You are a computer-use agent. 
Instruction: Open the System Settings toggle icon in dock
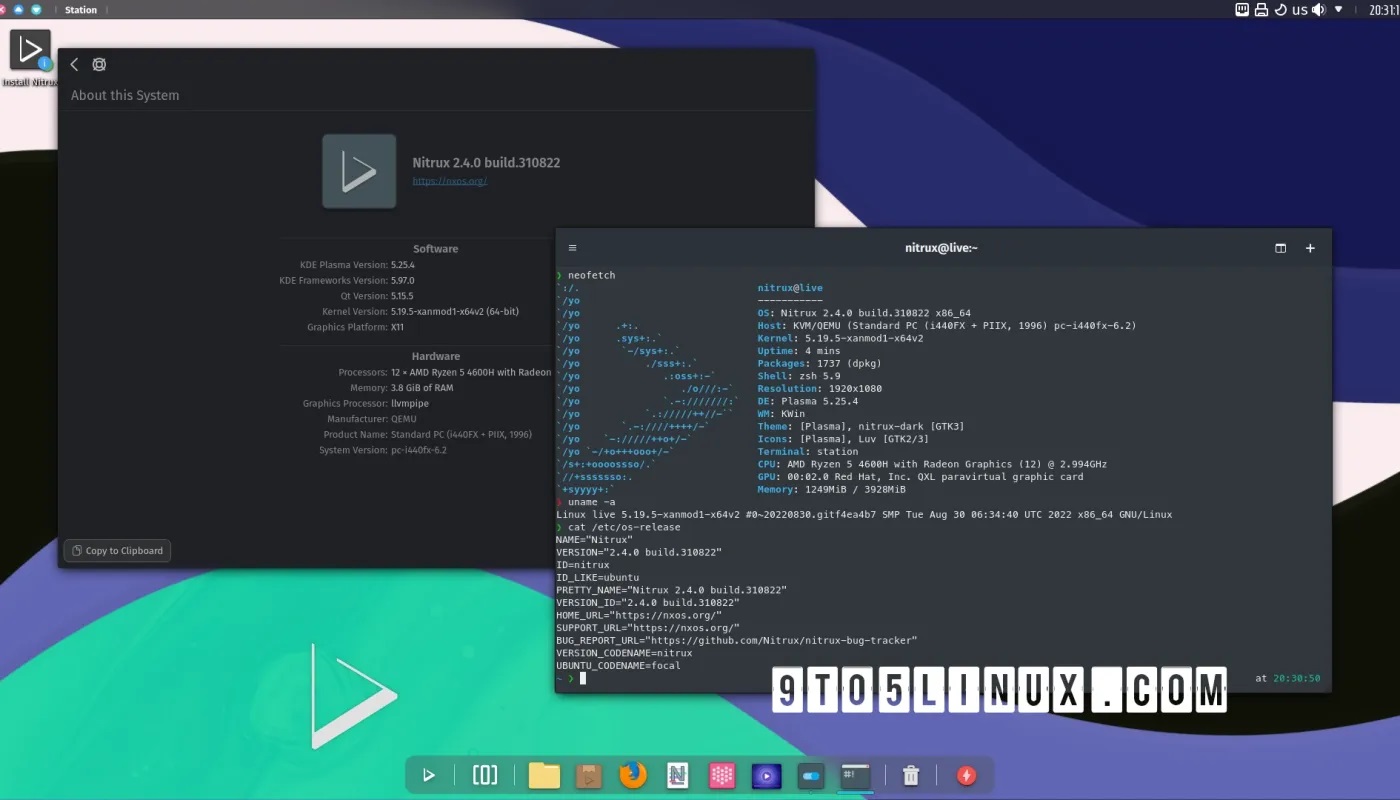(x=811, y=775)
